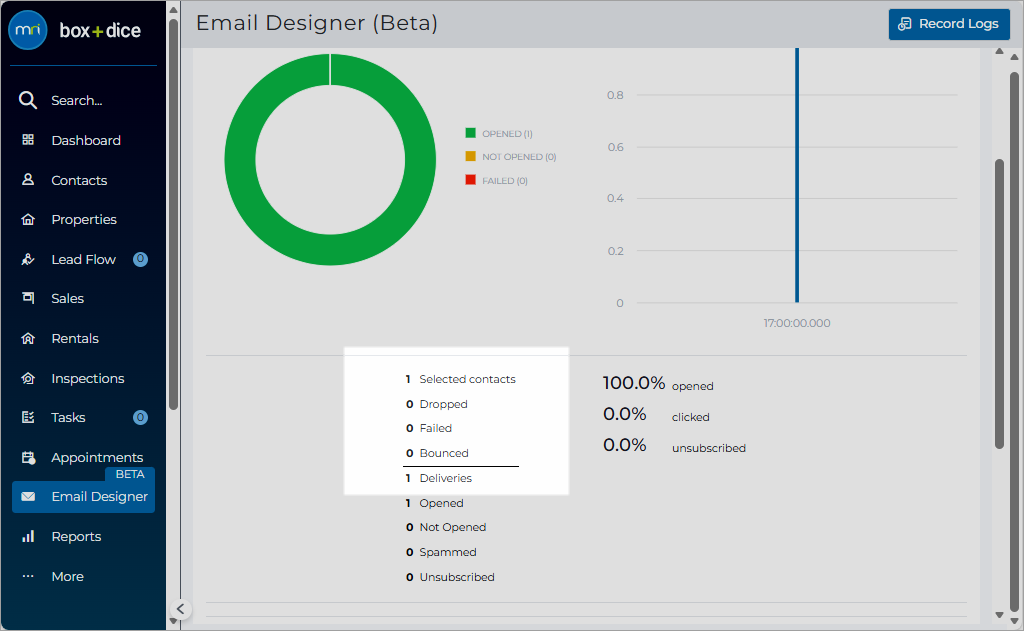Click the Reports bar chart icon

(28, 536)
